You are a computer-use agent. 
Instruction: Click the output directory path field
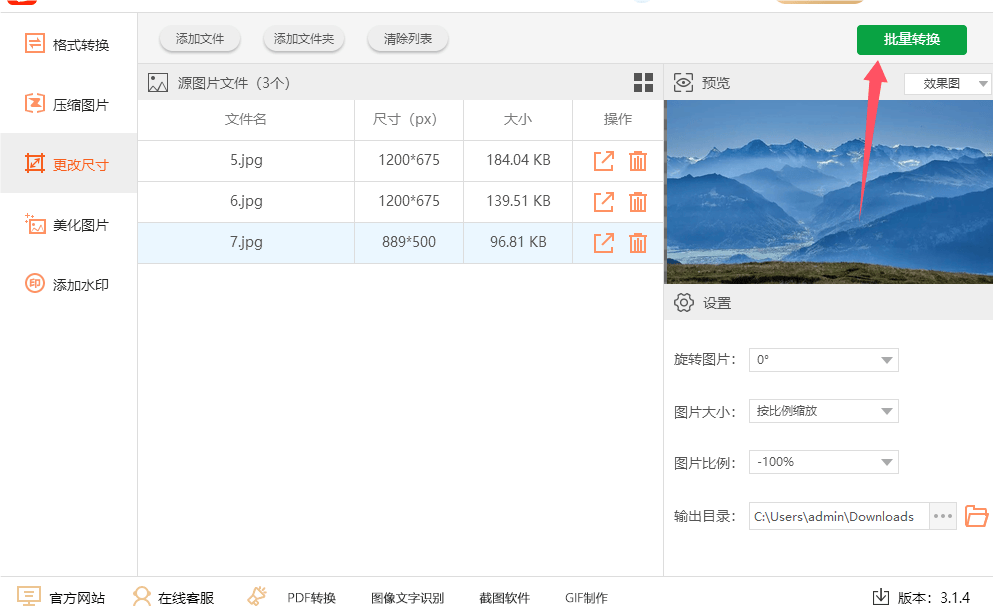[838, 516]
